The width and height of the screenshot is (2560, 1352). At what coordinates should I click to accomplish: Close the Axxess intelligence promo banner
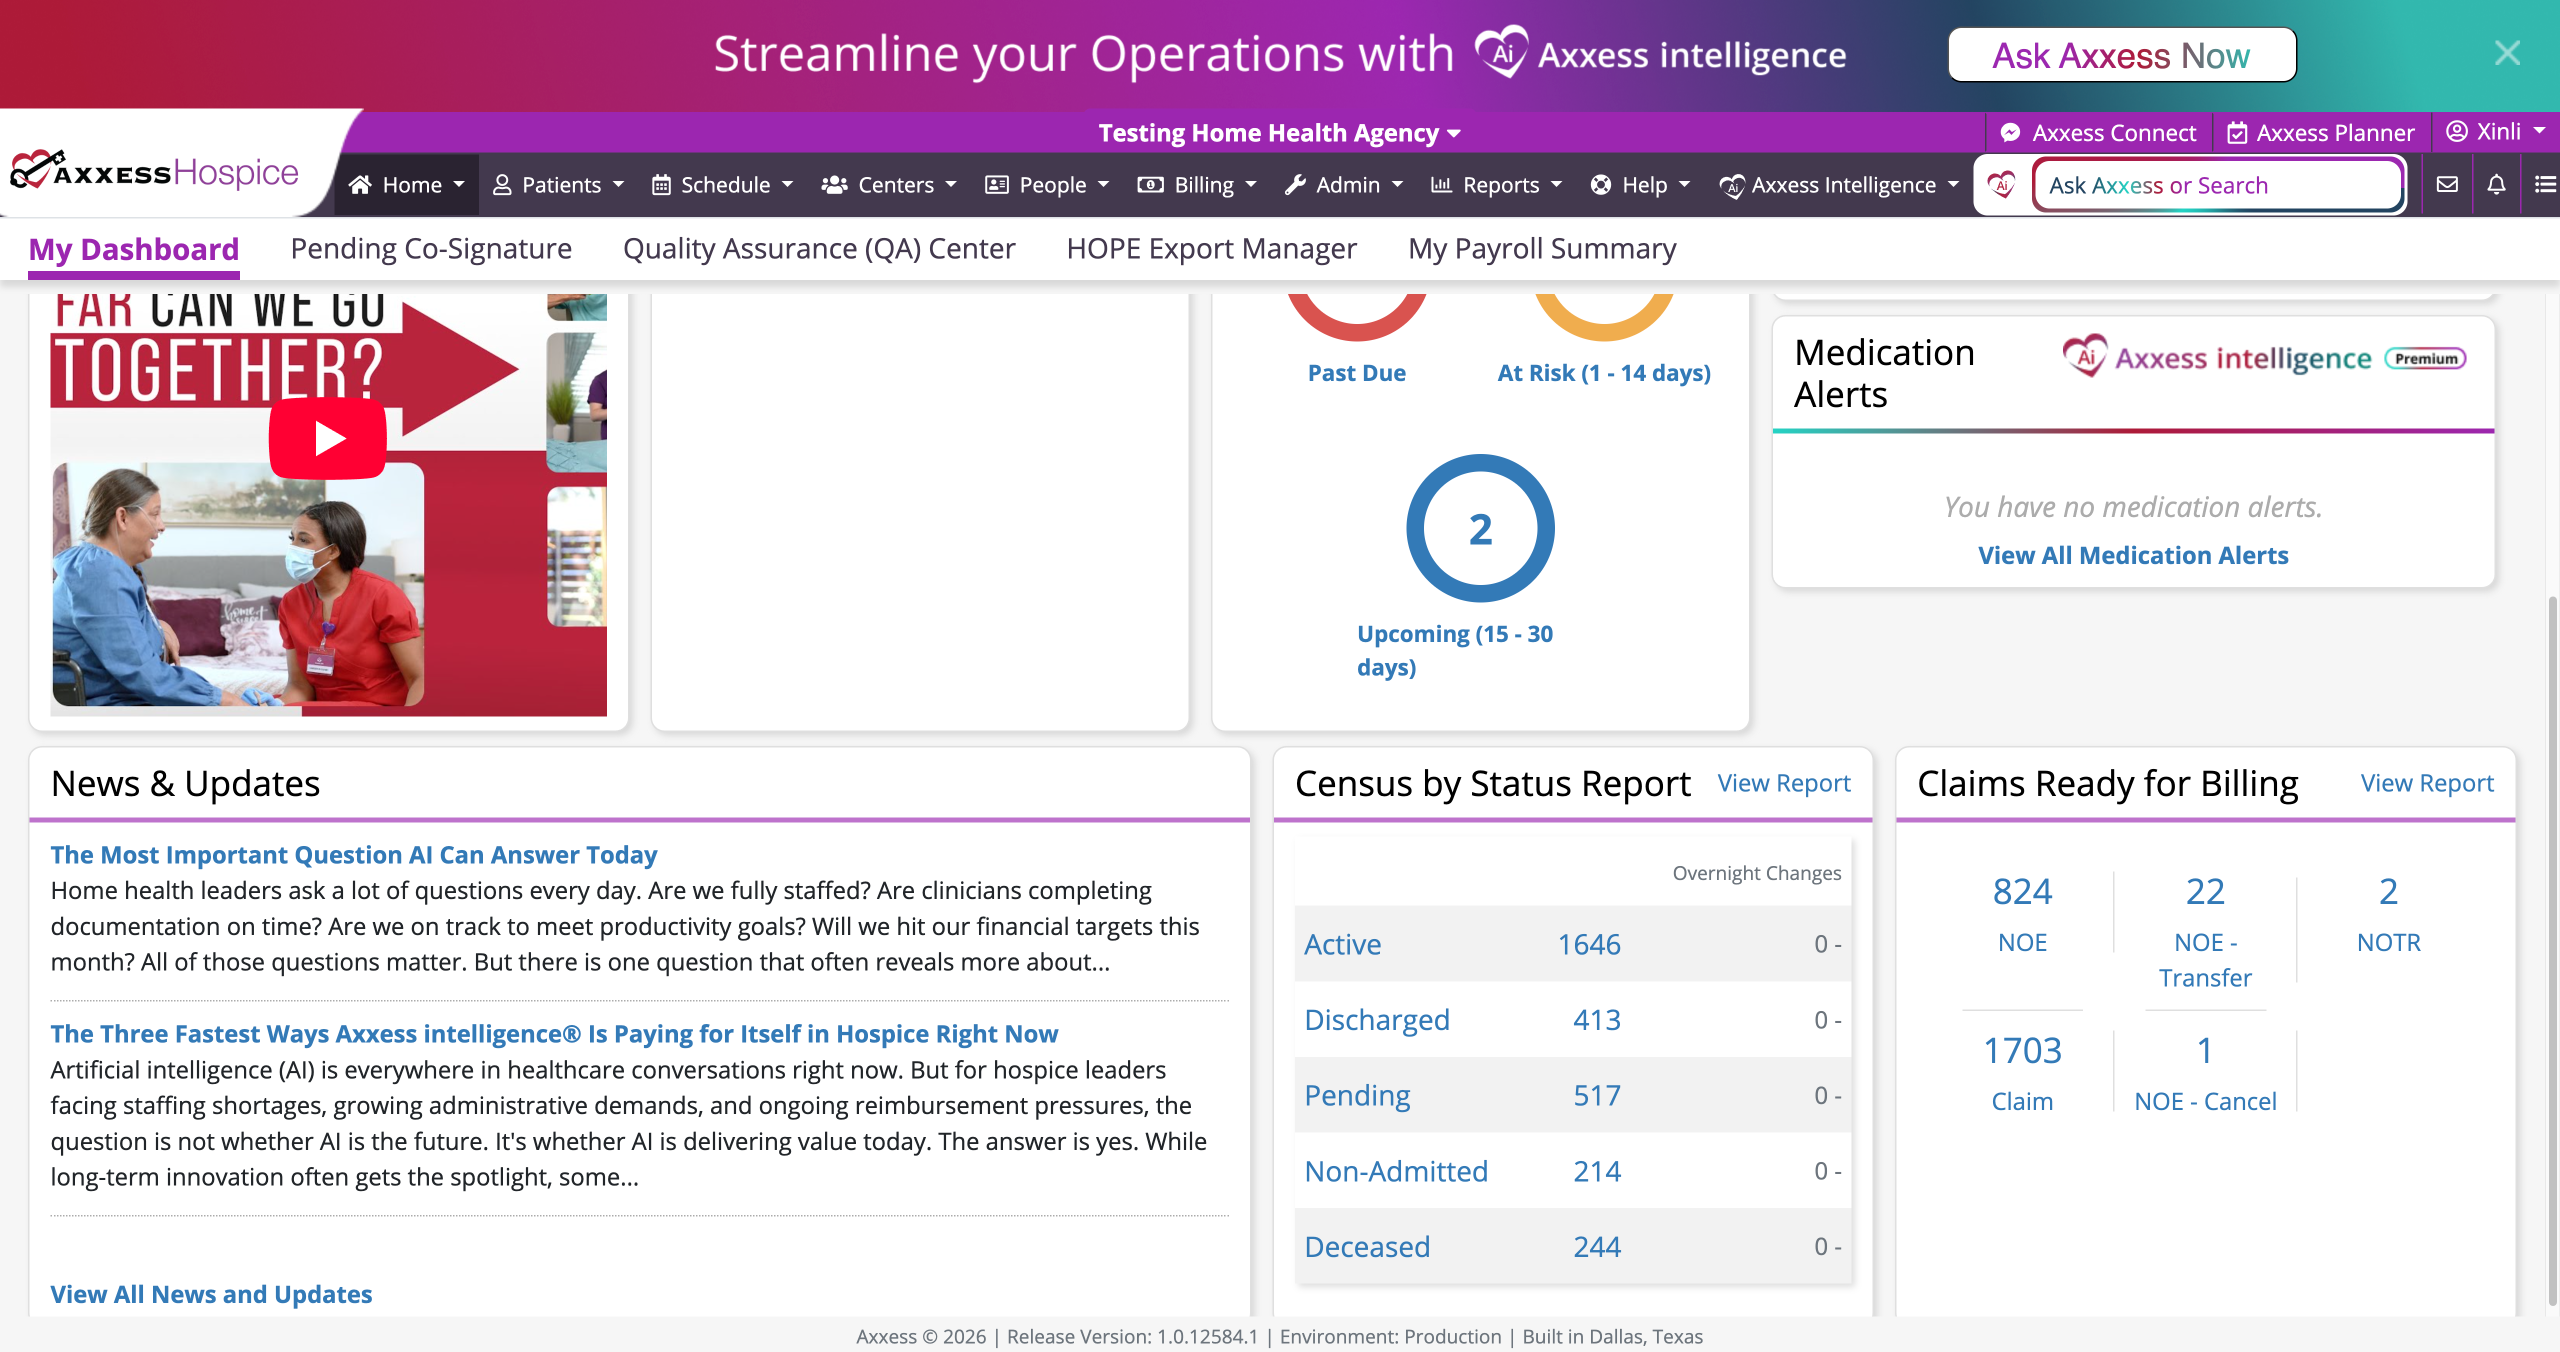(x=2507, y=53)
